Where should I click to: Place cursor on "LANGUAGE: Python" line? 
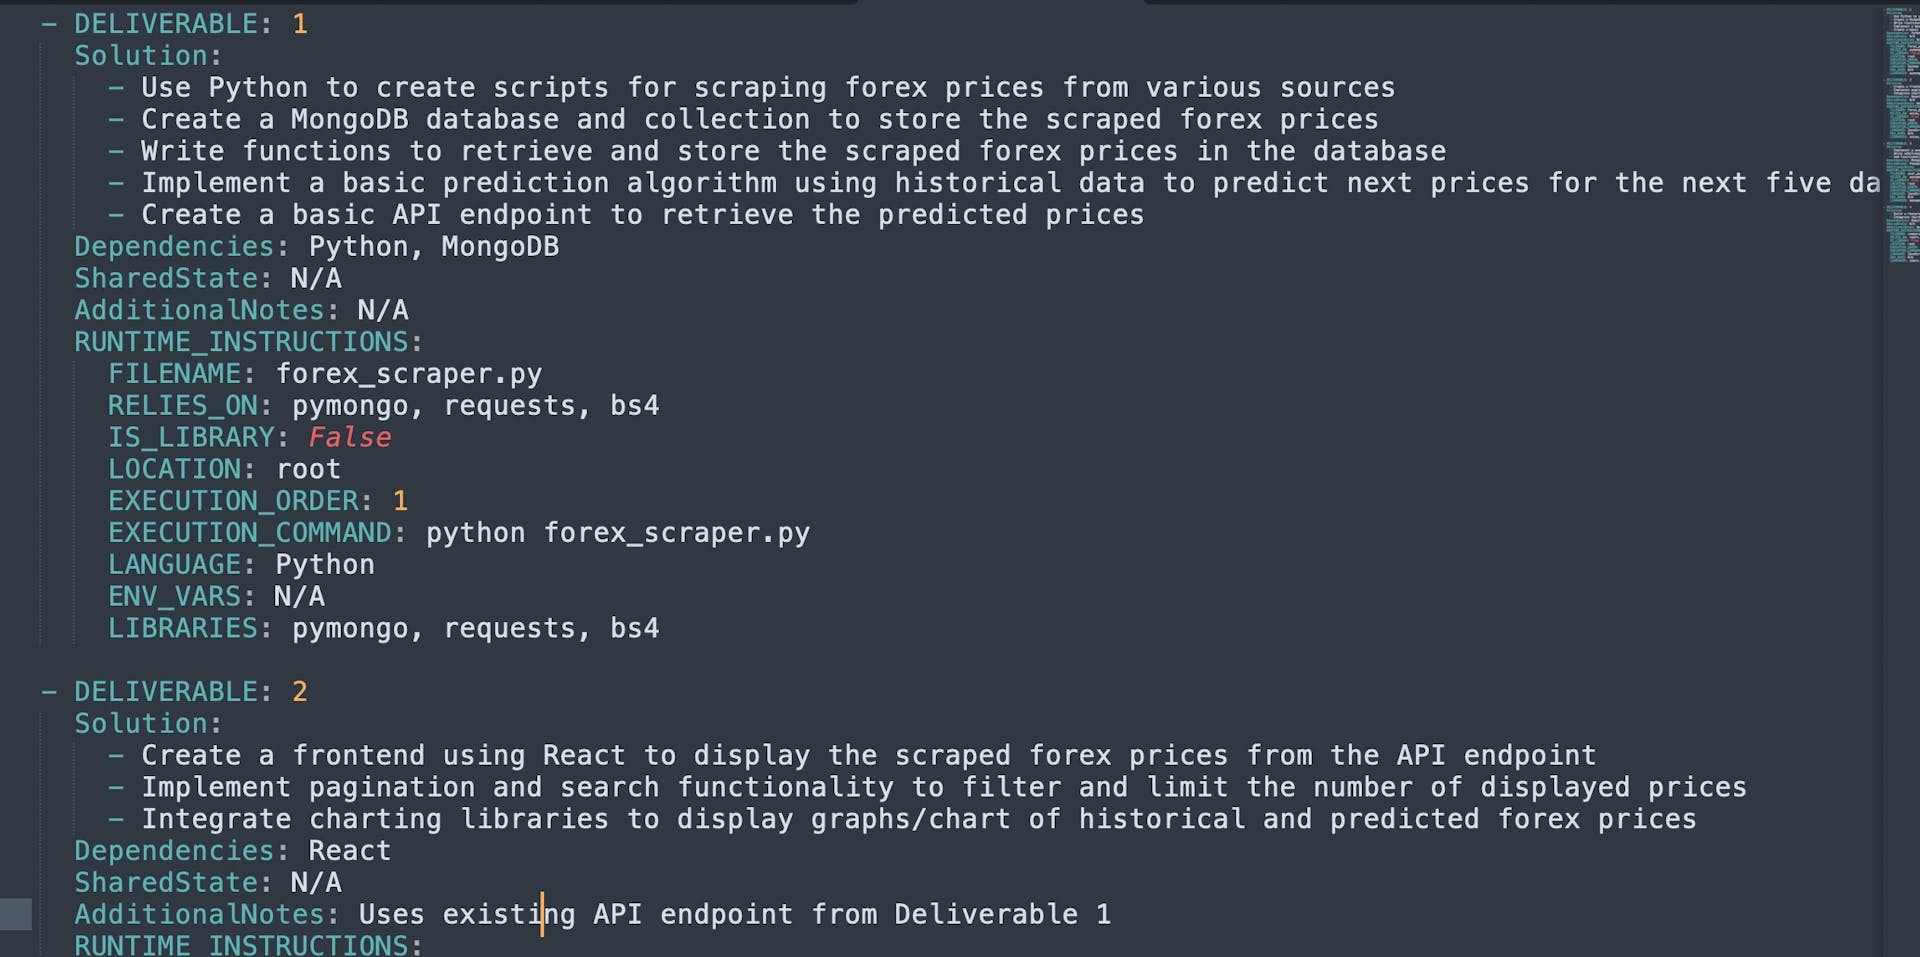pos(241,565)
